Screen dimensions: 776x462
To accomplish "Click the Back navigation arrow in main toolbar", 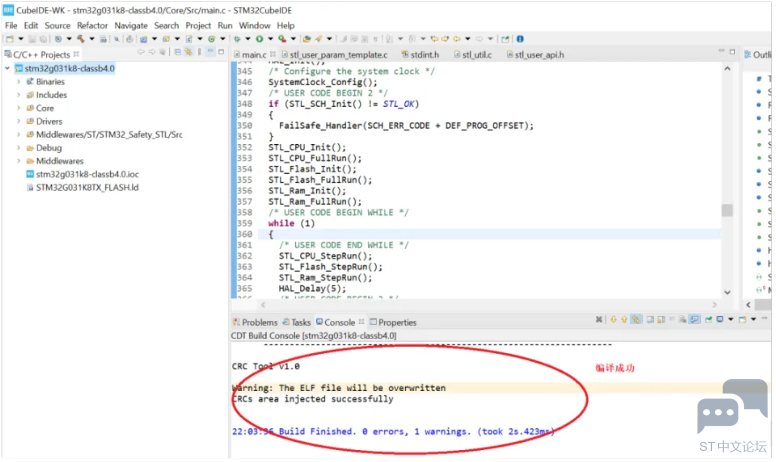I will click(x=457, y=39).
